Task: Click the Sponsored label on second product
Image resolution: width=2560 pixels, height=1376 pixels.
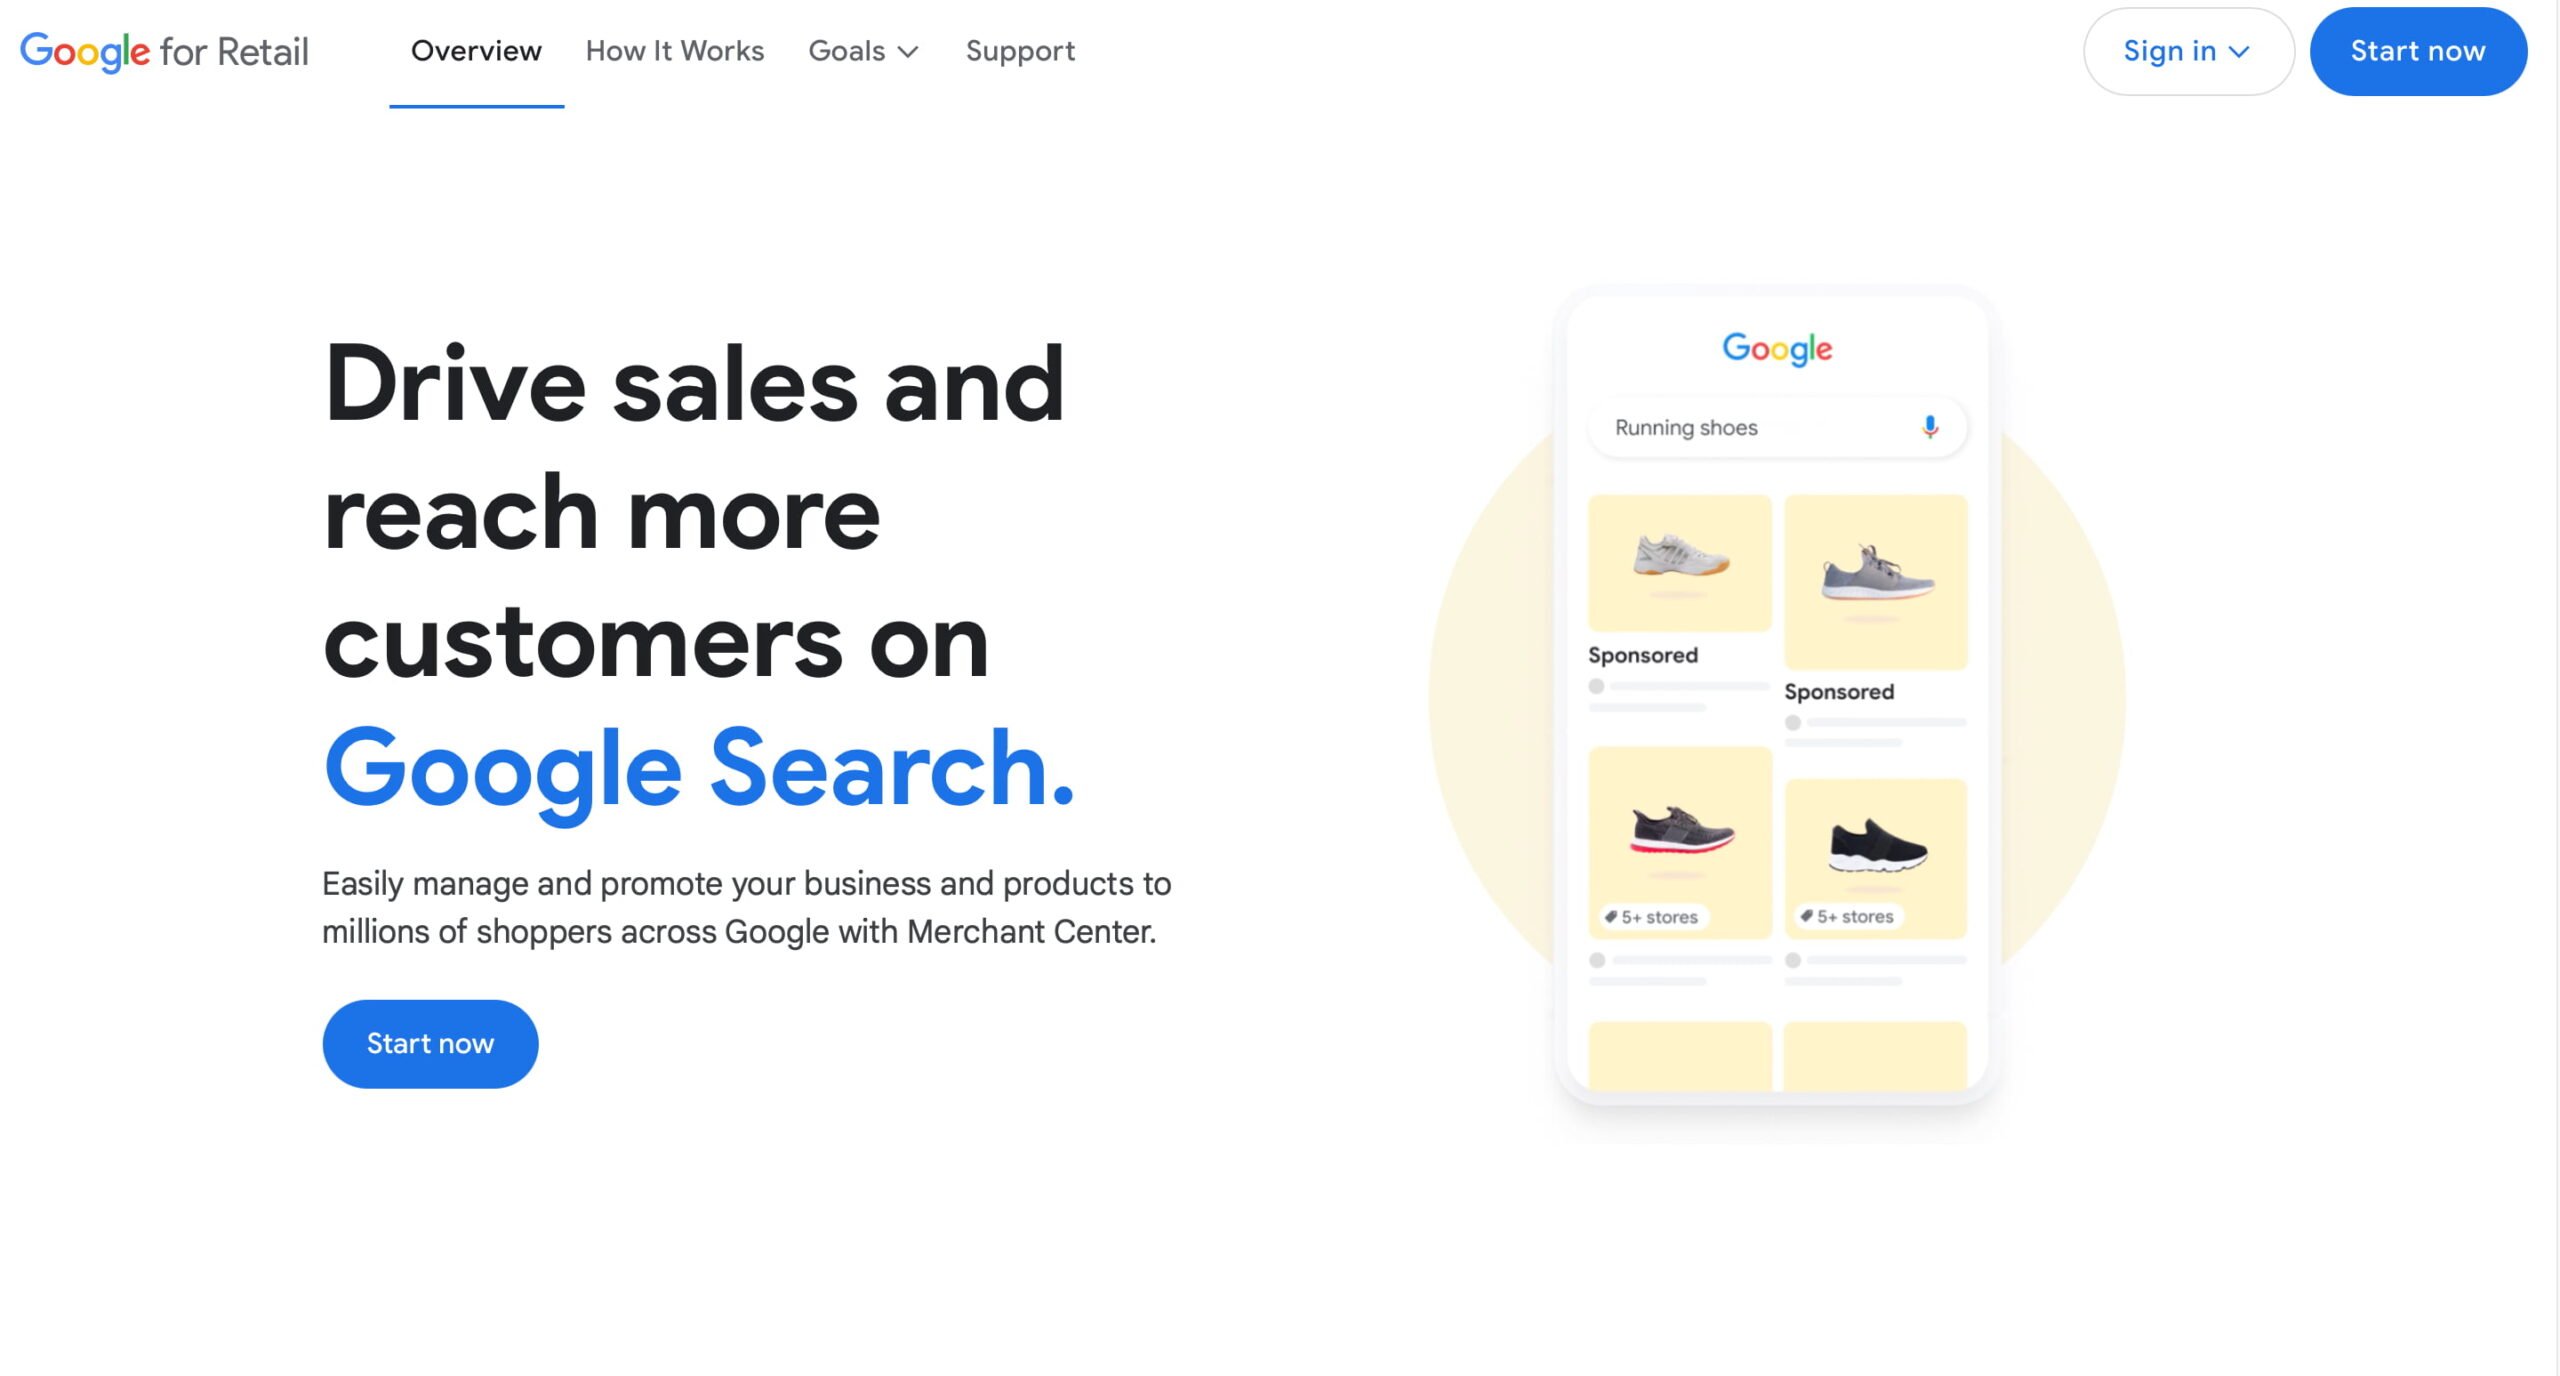Action: (x=1840, y=690)
